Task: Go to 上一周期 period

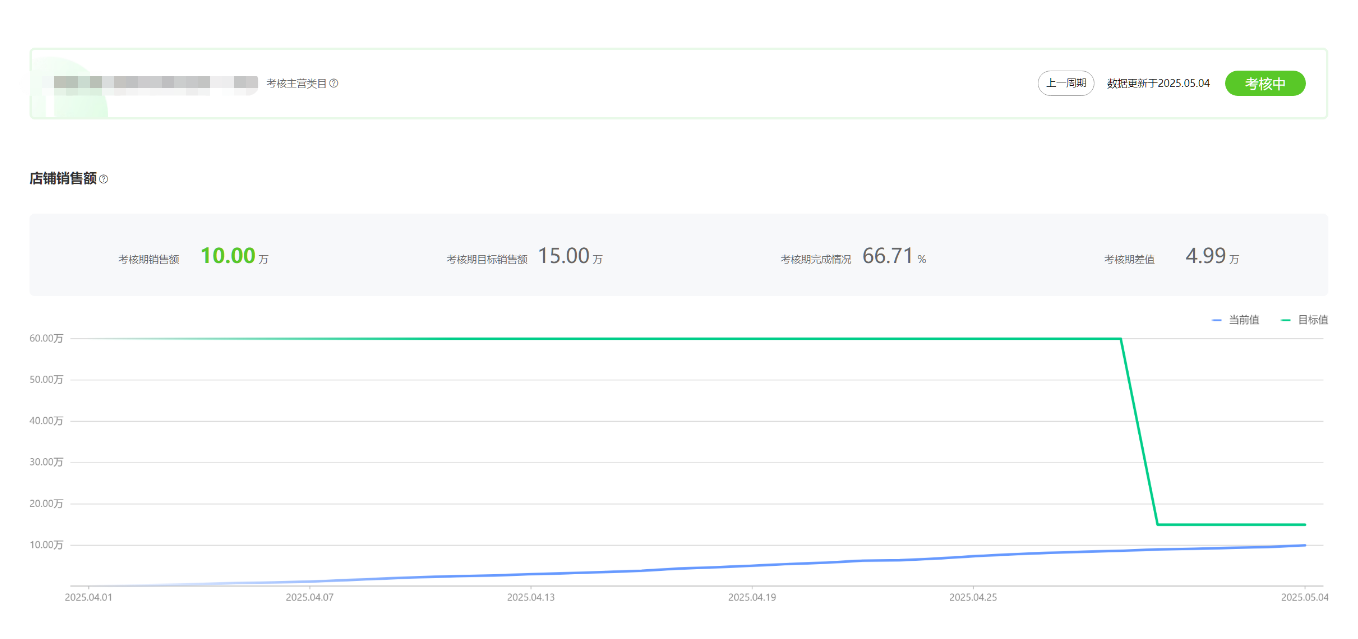Action: pyautogui.click(x=1066, y=83)
